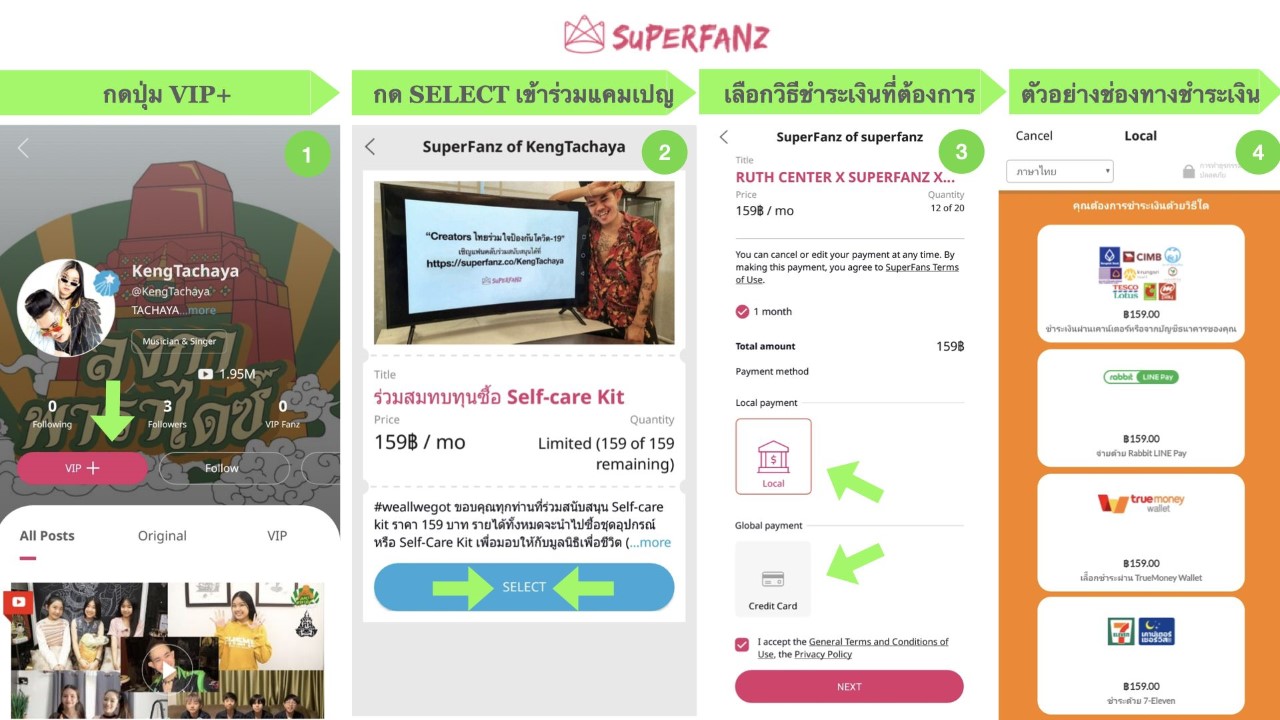The width and height of the screenshot is (1280, 720).
Task: Select the Rabbit LINE Pay payment card
Action: click(1141, 408)
